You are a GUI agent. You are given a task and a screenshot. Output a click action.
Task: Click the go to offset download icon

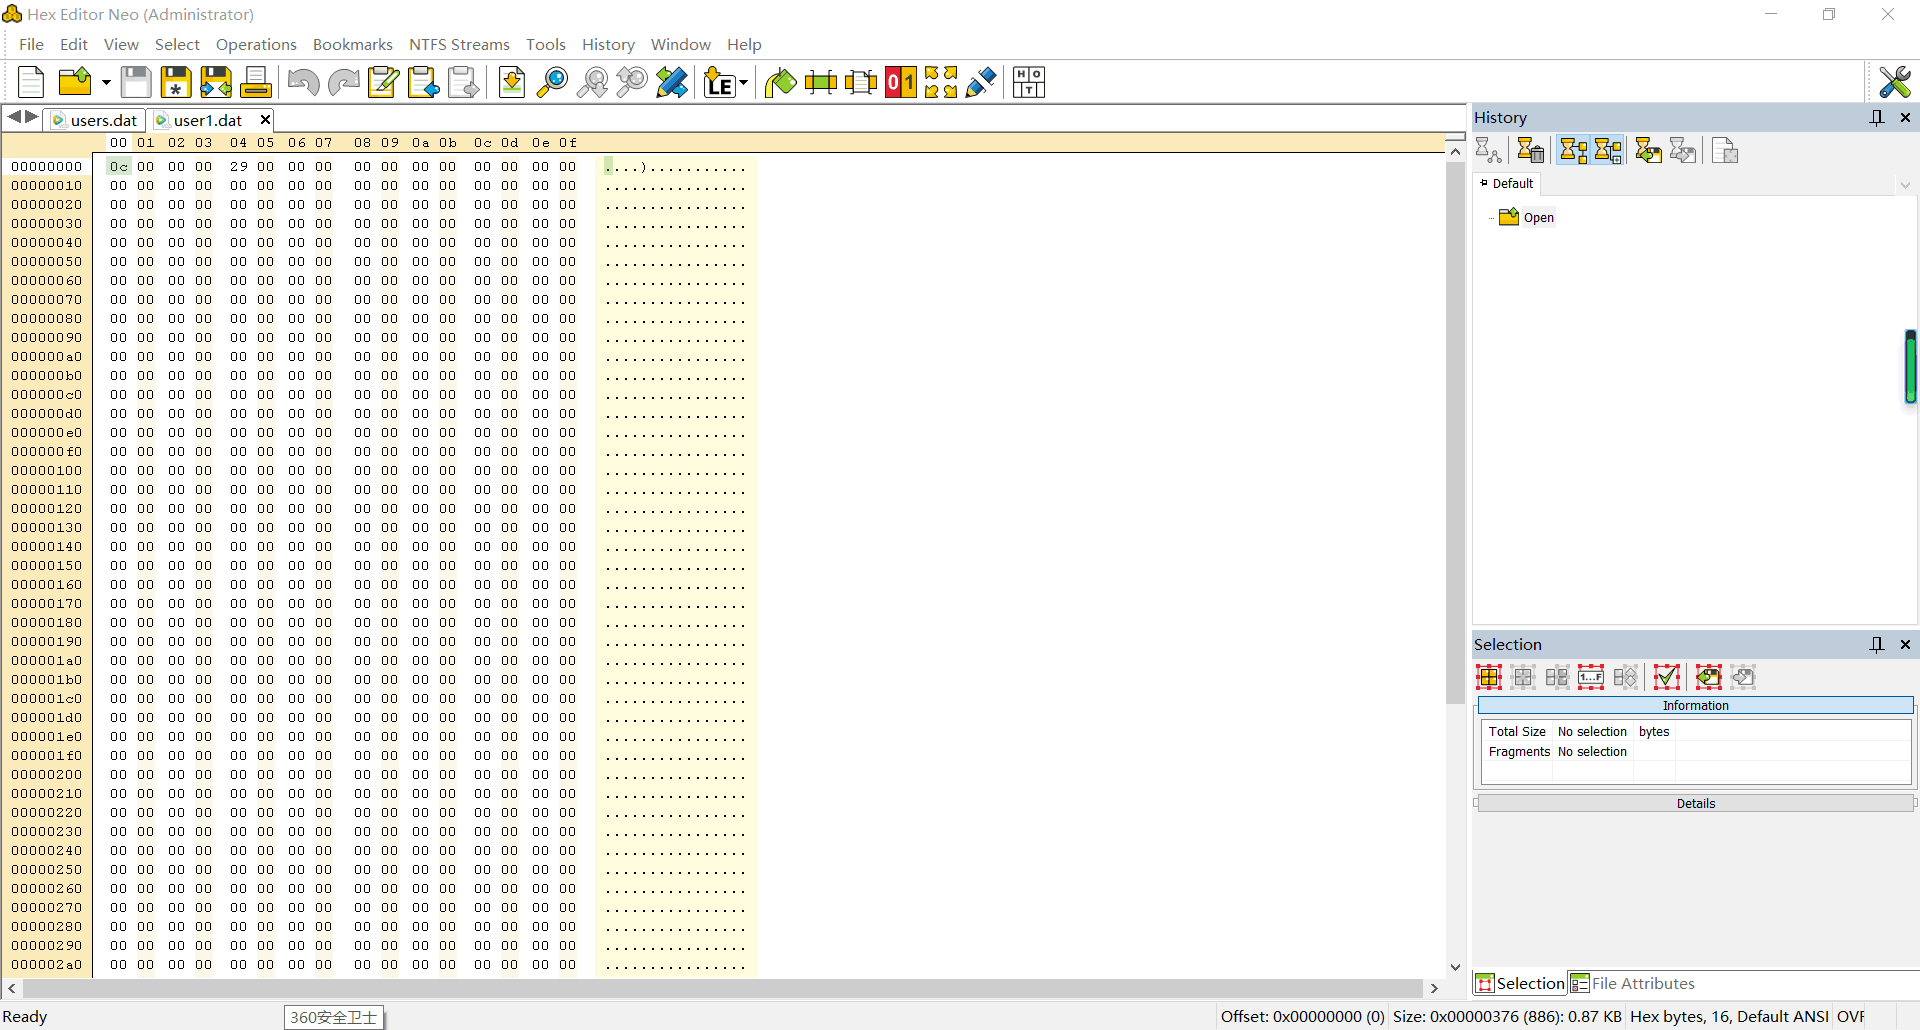point(512,82)
